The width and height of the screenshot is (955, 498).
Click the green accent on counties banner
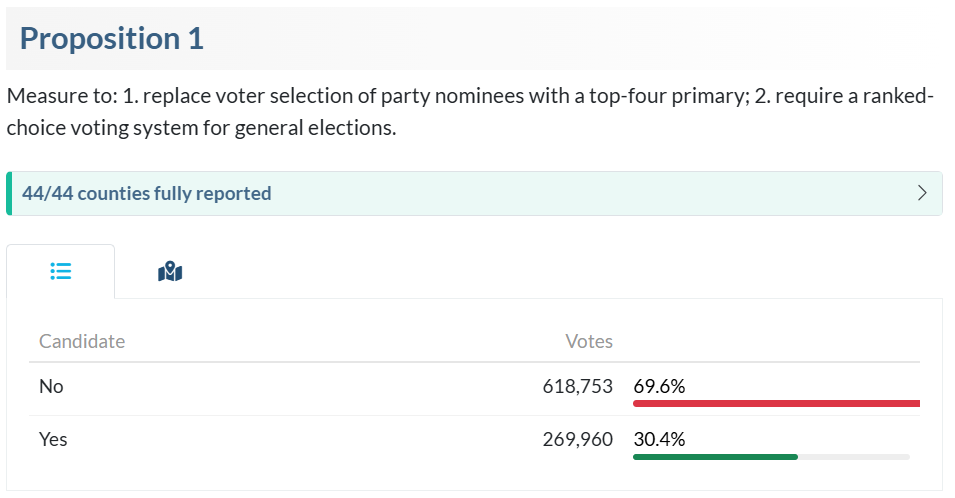(9, 194)
